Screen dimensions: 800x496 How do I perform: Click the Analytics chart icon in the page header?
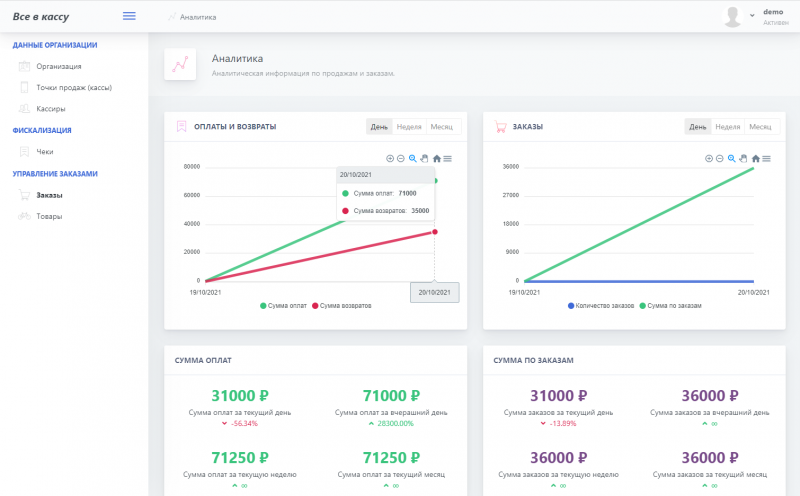click(x=180, y=65)
